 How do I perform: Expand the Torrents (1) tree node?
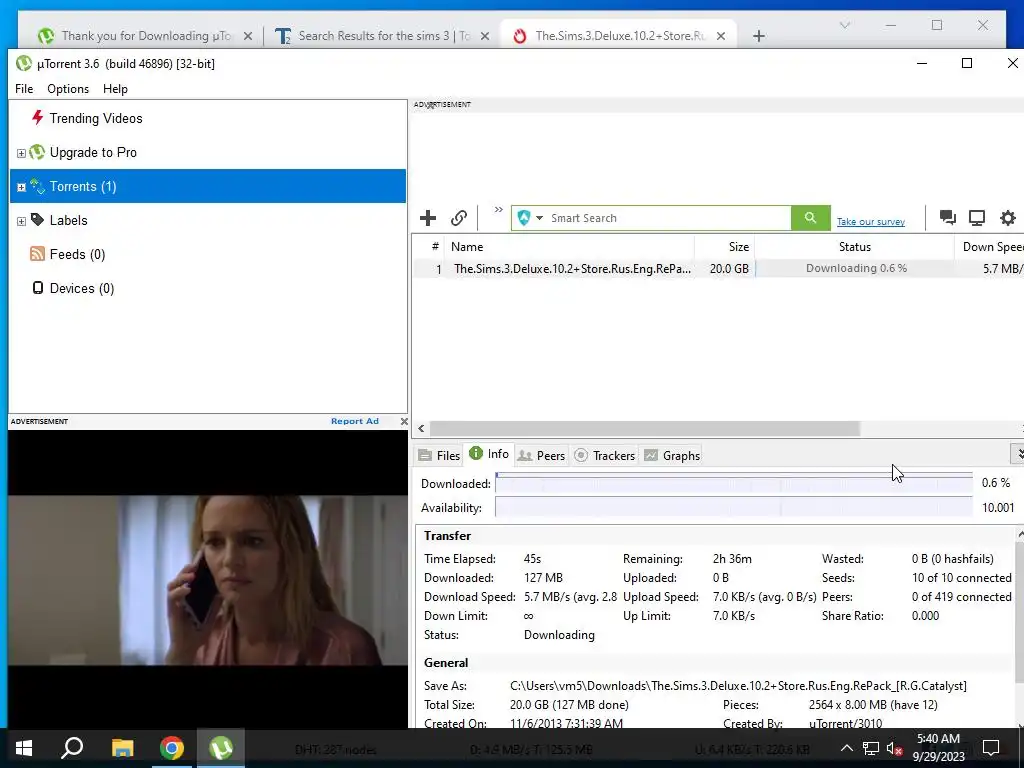(21, 187)
